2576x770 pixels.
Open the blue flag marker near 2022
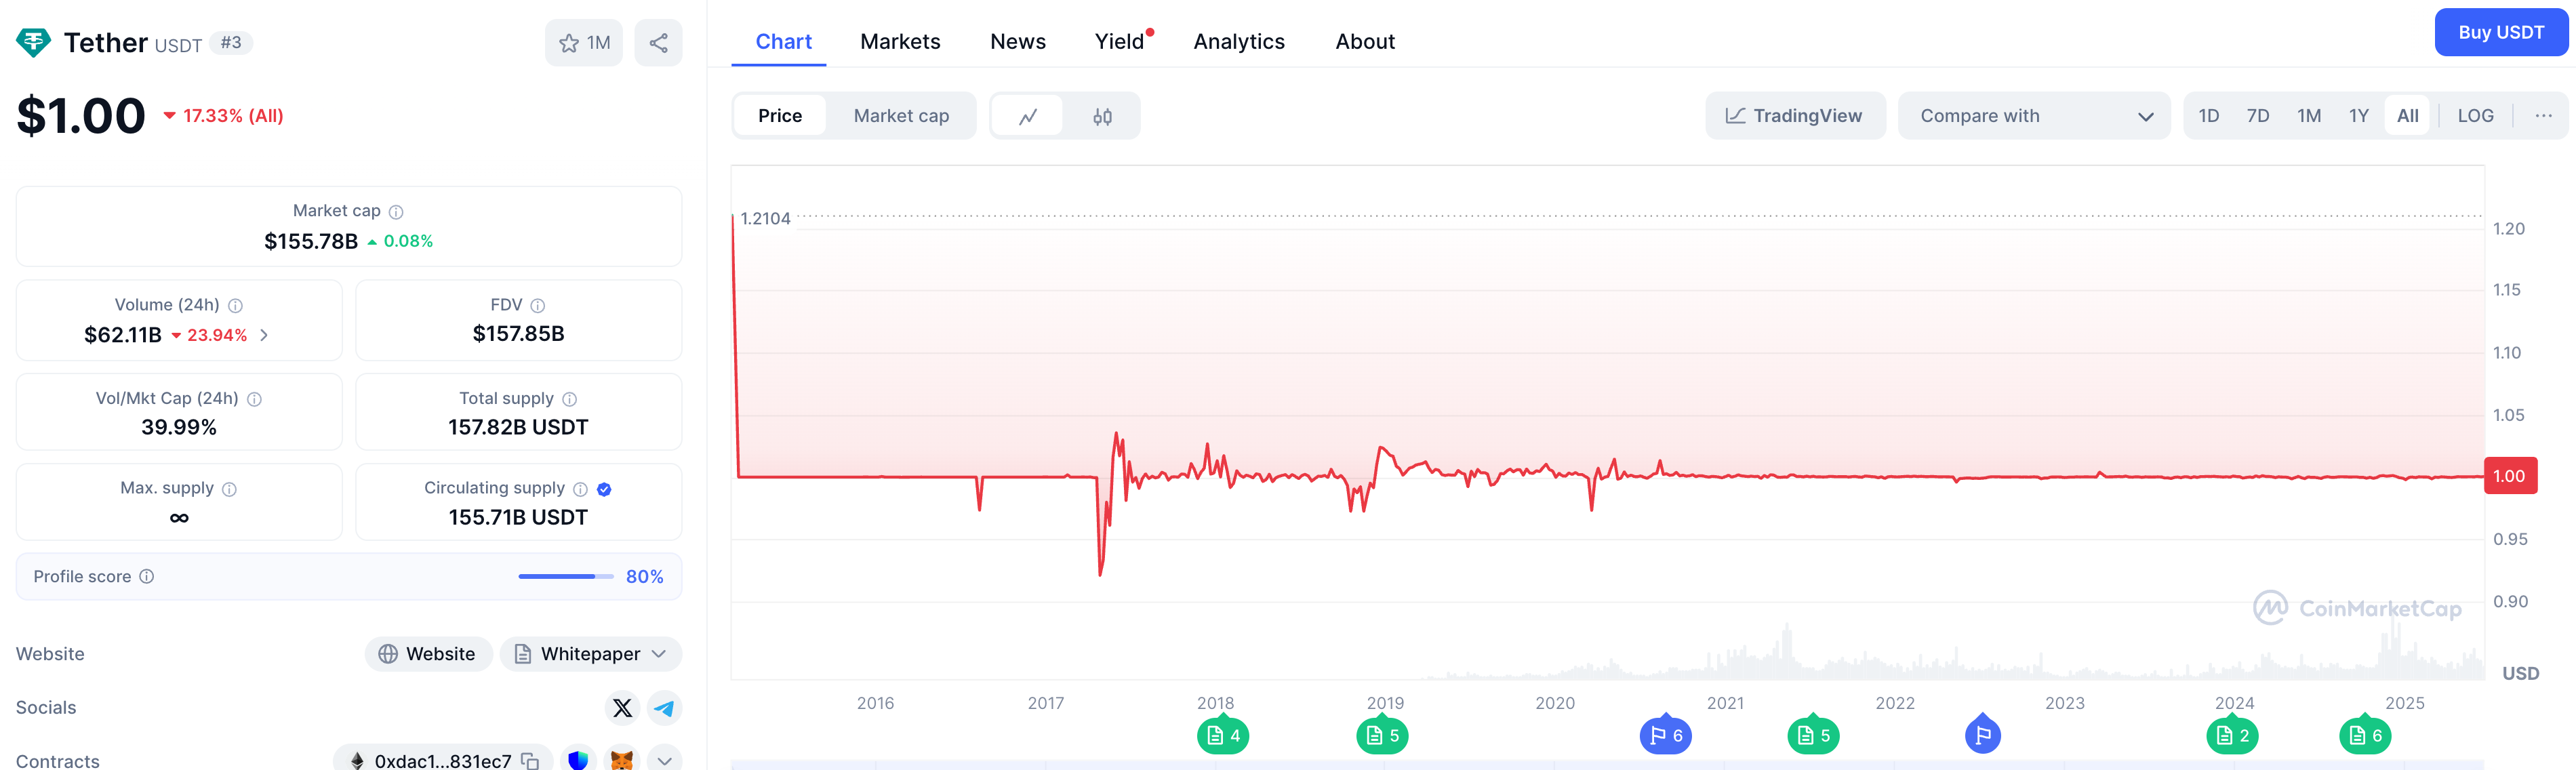(1982, 735)
